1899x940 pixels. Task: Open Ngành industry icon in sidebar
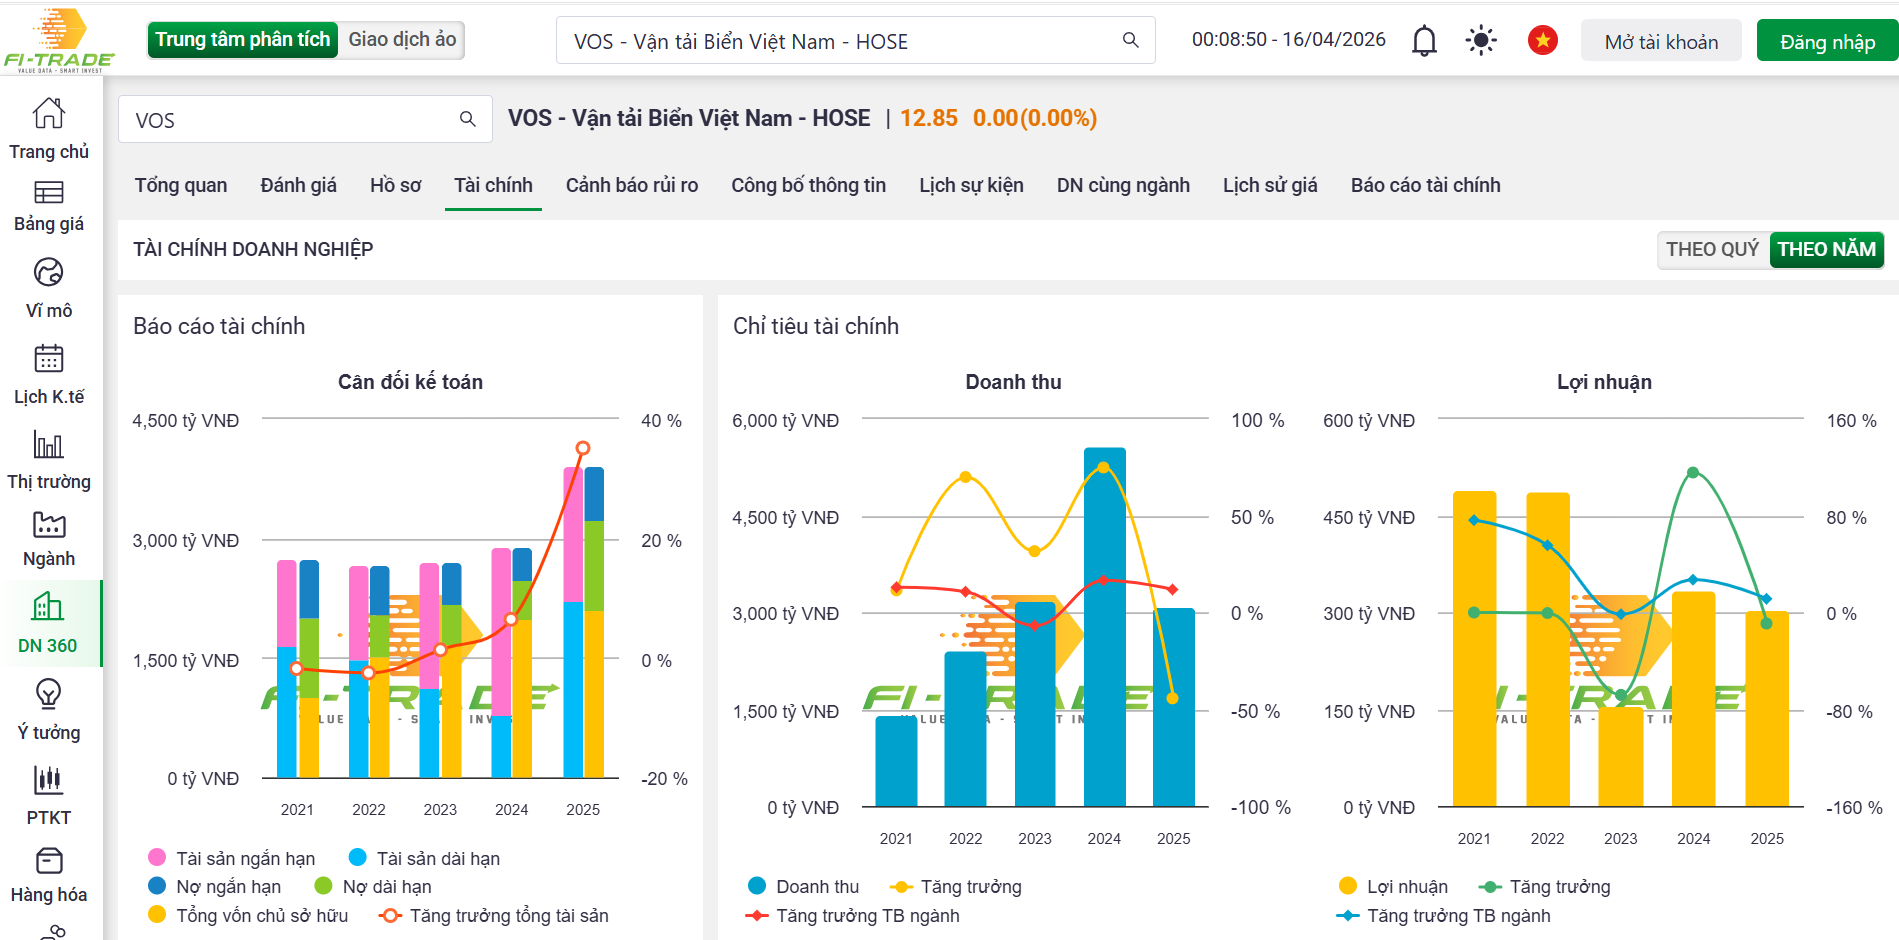tap(48, 525)
